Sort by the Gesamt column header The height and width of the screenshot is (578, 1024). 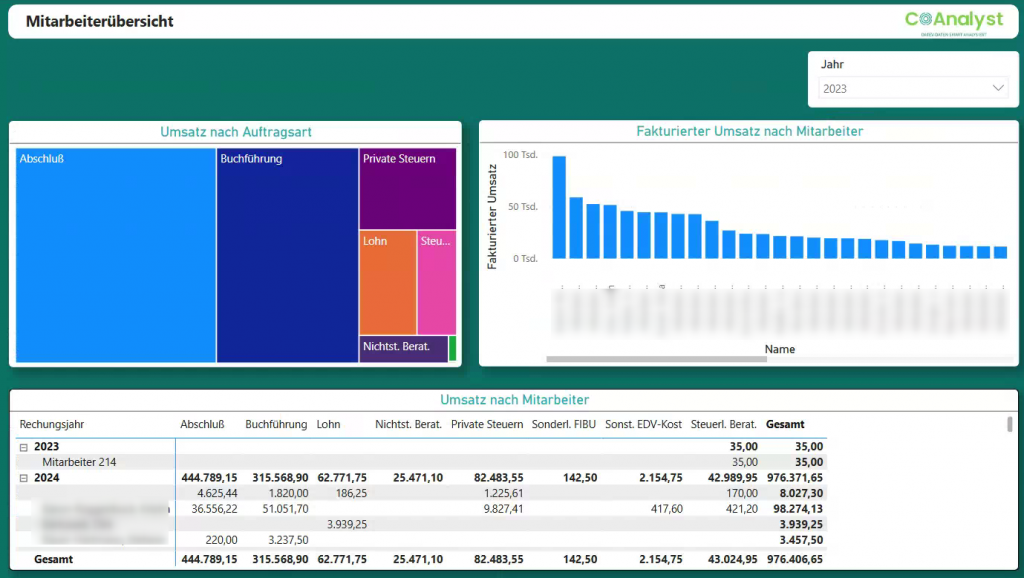coord(785,424)
